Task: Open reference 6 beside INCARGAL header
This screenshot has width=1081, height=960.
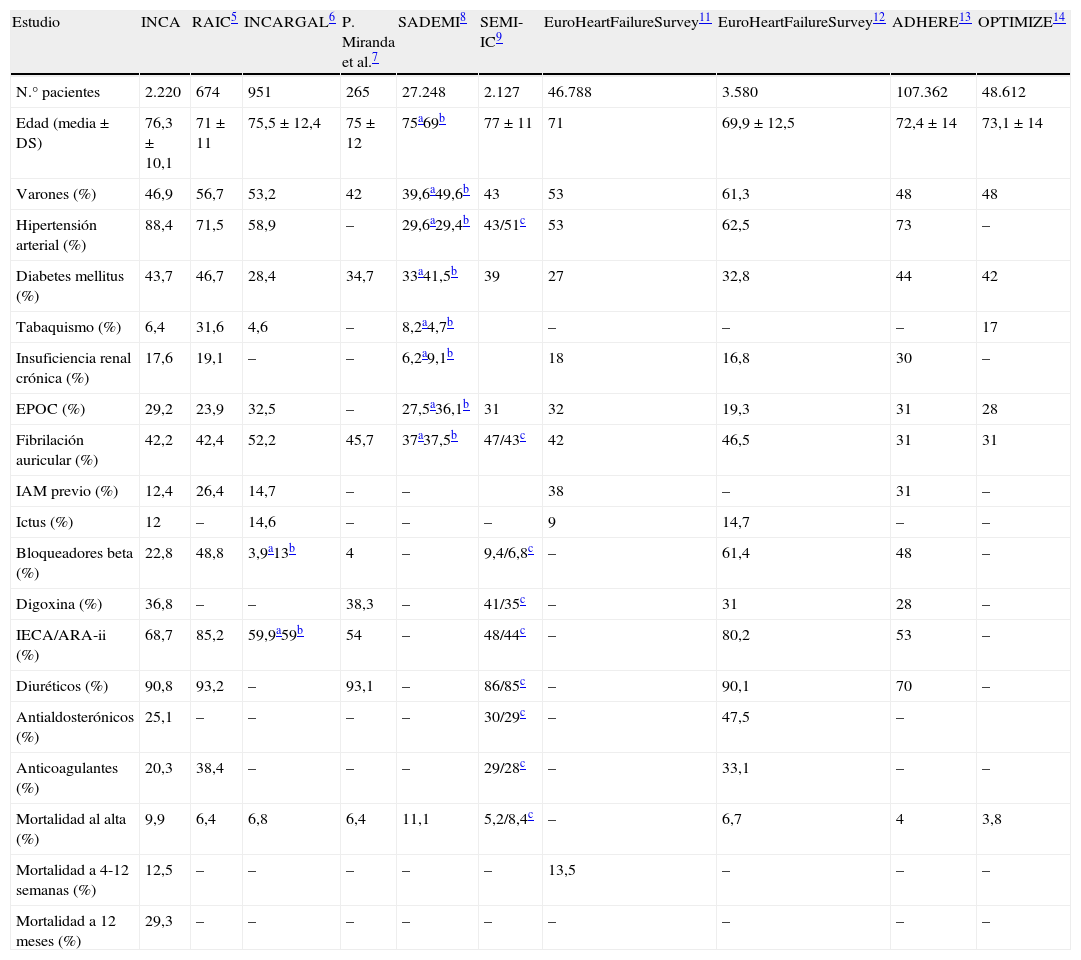Action: tap(332, 18)
